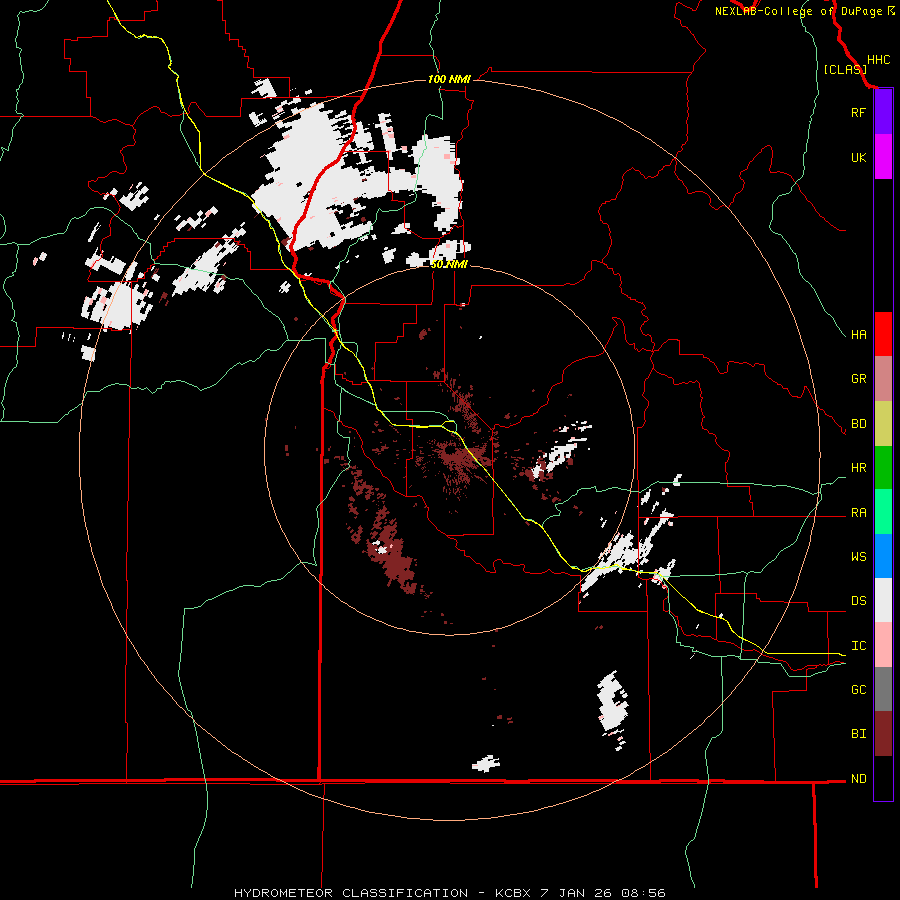Click the HHC product code label
Image resolution: width=900 pixels, height=900 pixels.
(x=878, y=60)
